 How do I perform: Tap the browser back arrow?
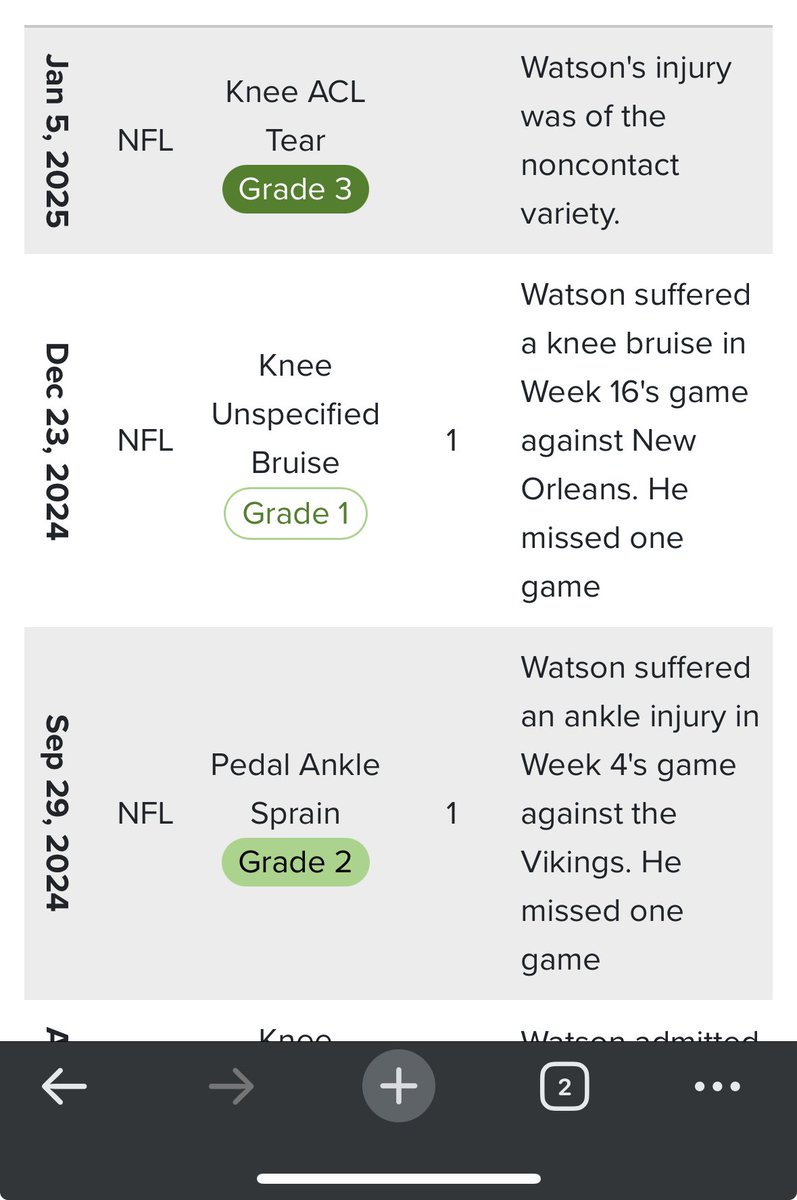pos(64,1086)
